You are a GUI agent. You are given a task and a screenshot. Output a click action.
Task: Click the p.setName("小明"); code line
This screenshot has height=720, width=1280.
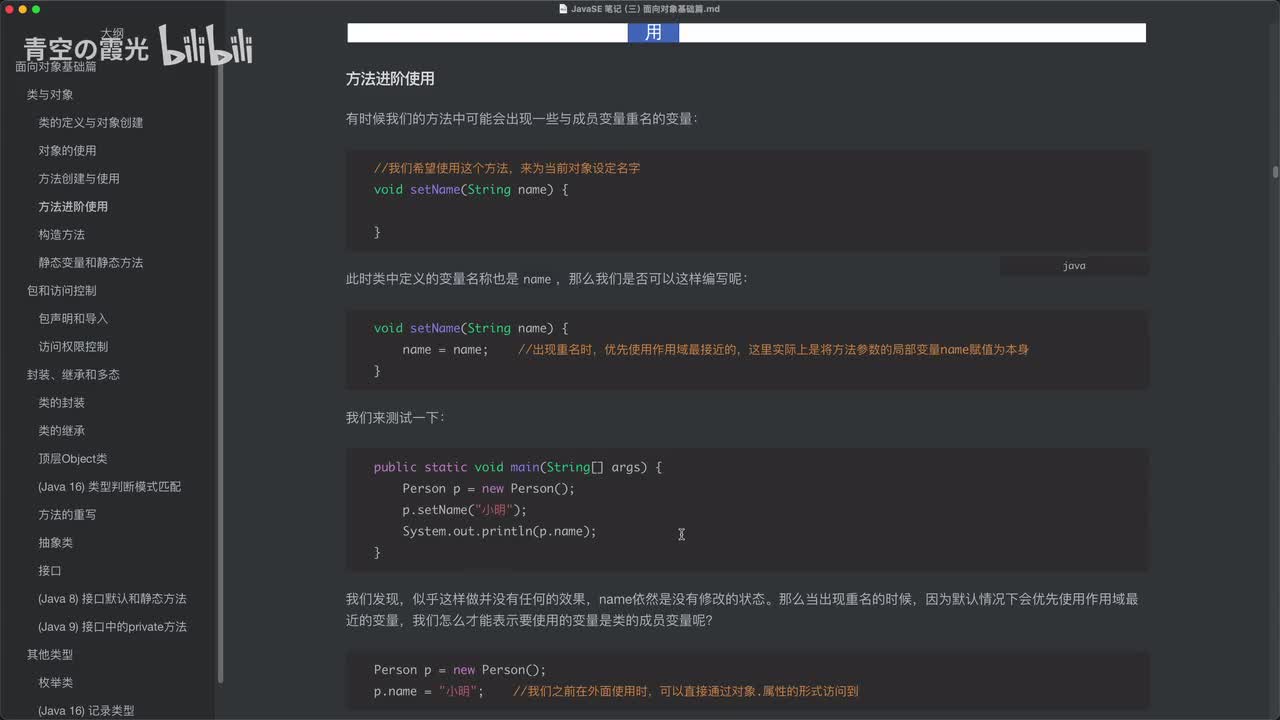coord(464,510)
